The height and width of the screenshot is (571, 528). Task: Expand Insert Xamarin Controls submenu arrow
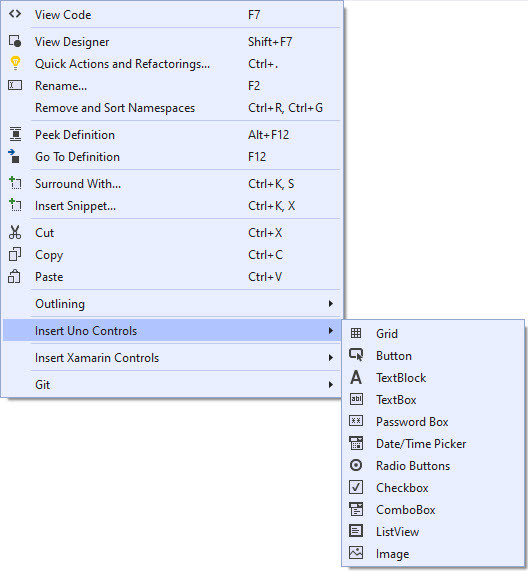point(331,358)
